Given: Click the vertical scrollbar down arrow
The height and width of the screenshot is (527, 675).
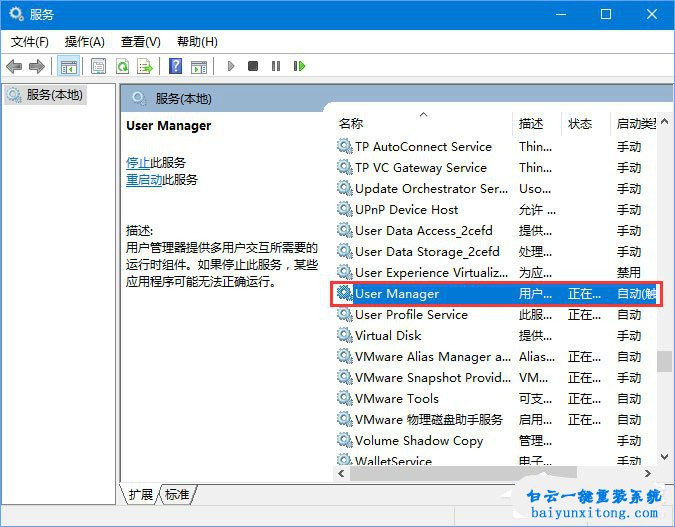Looking at the screenshot, I should click(x=664, y=457).
